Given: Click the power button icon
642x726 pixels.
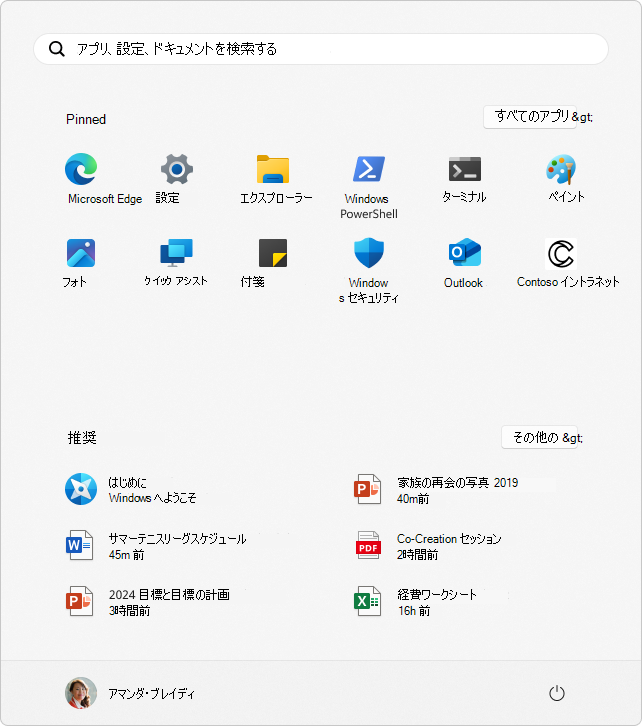Looking at the screenshot, I should [x=557, y=693].
